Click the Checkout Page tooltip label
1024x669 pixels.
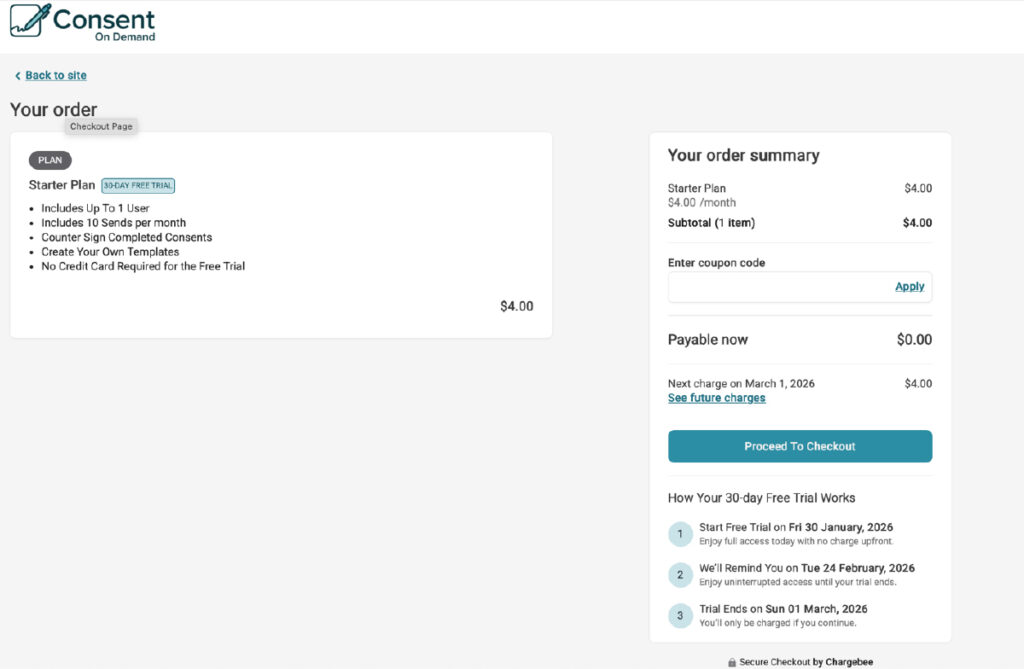pyautogui.click(x=101, y=127)
